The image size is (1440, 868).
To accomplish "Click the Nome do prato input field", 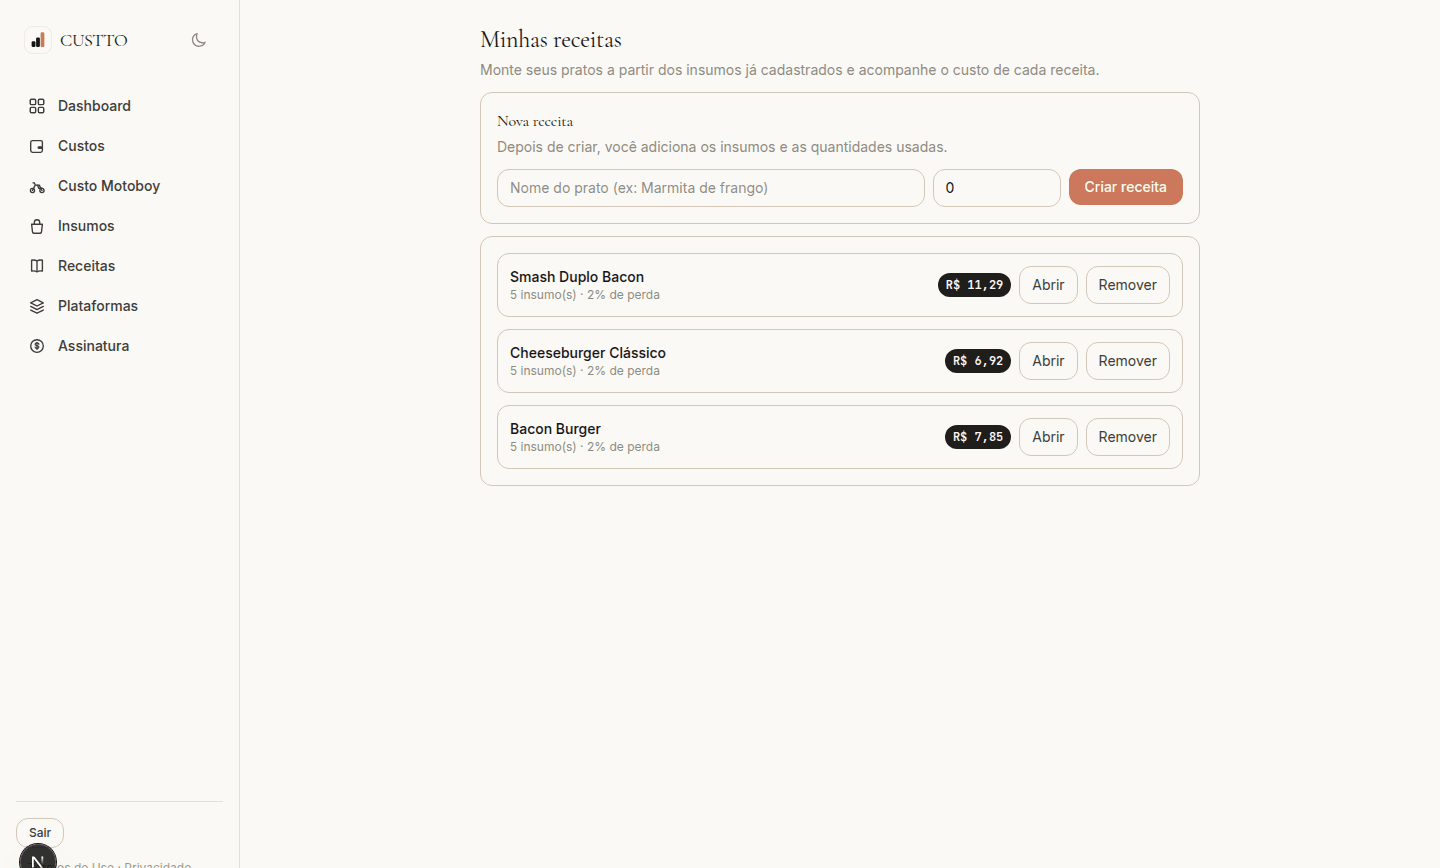I will pyautogui.click(x=711, y=188).
